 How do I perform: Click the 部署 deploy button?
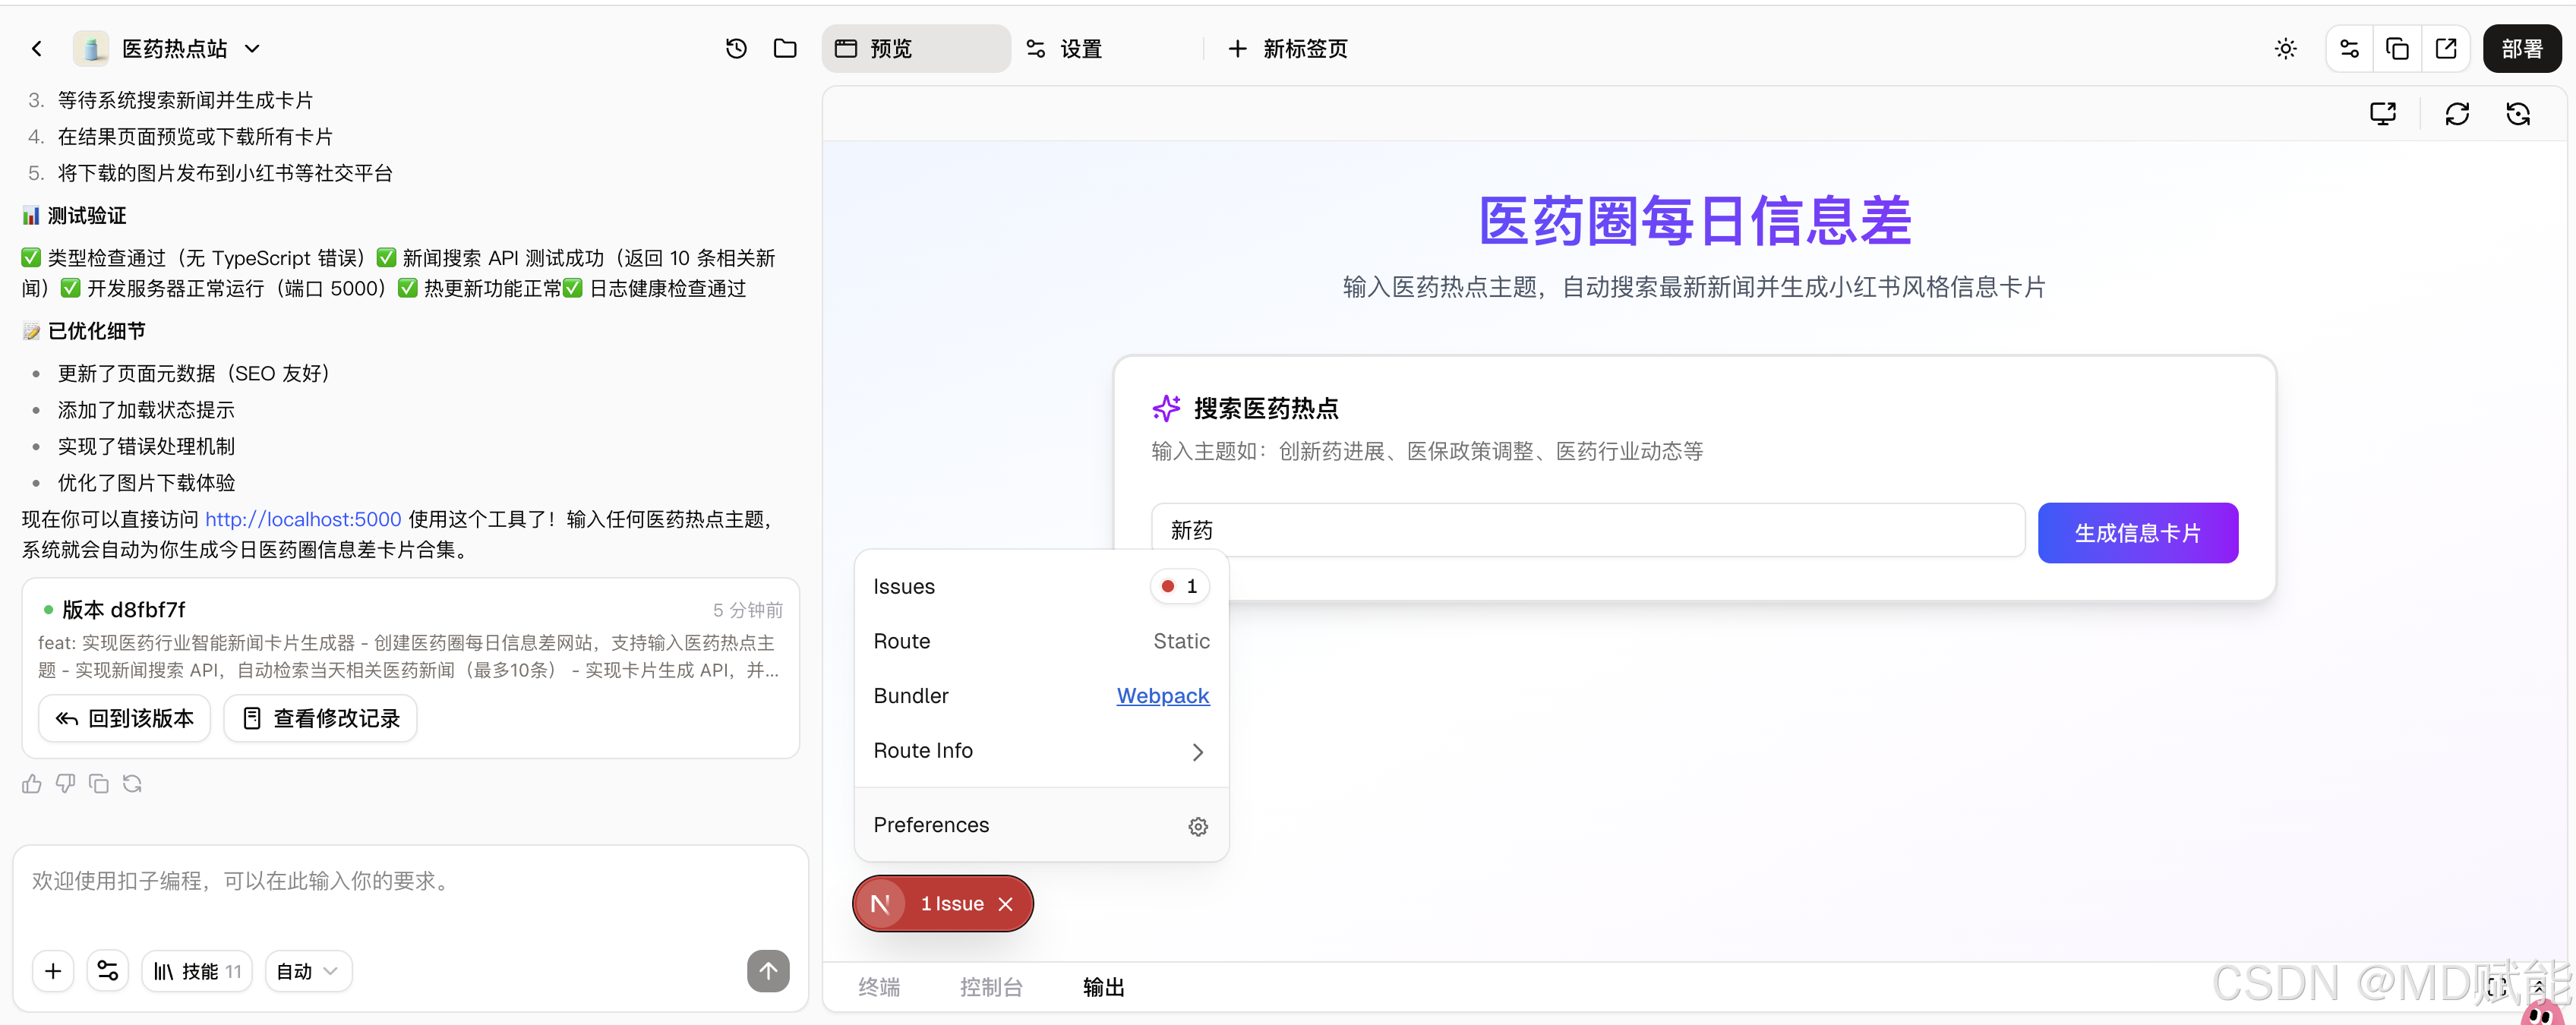(2521, 48)
